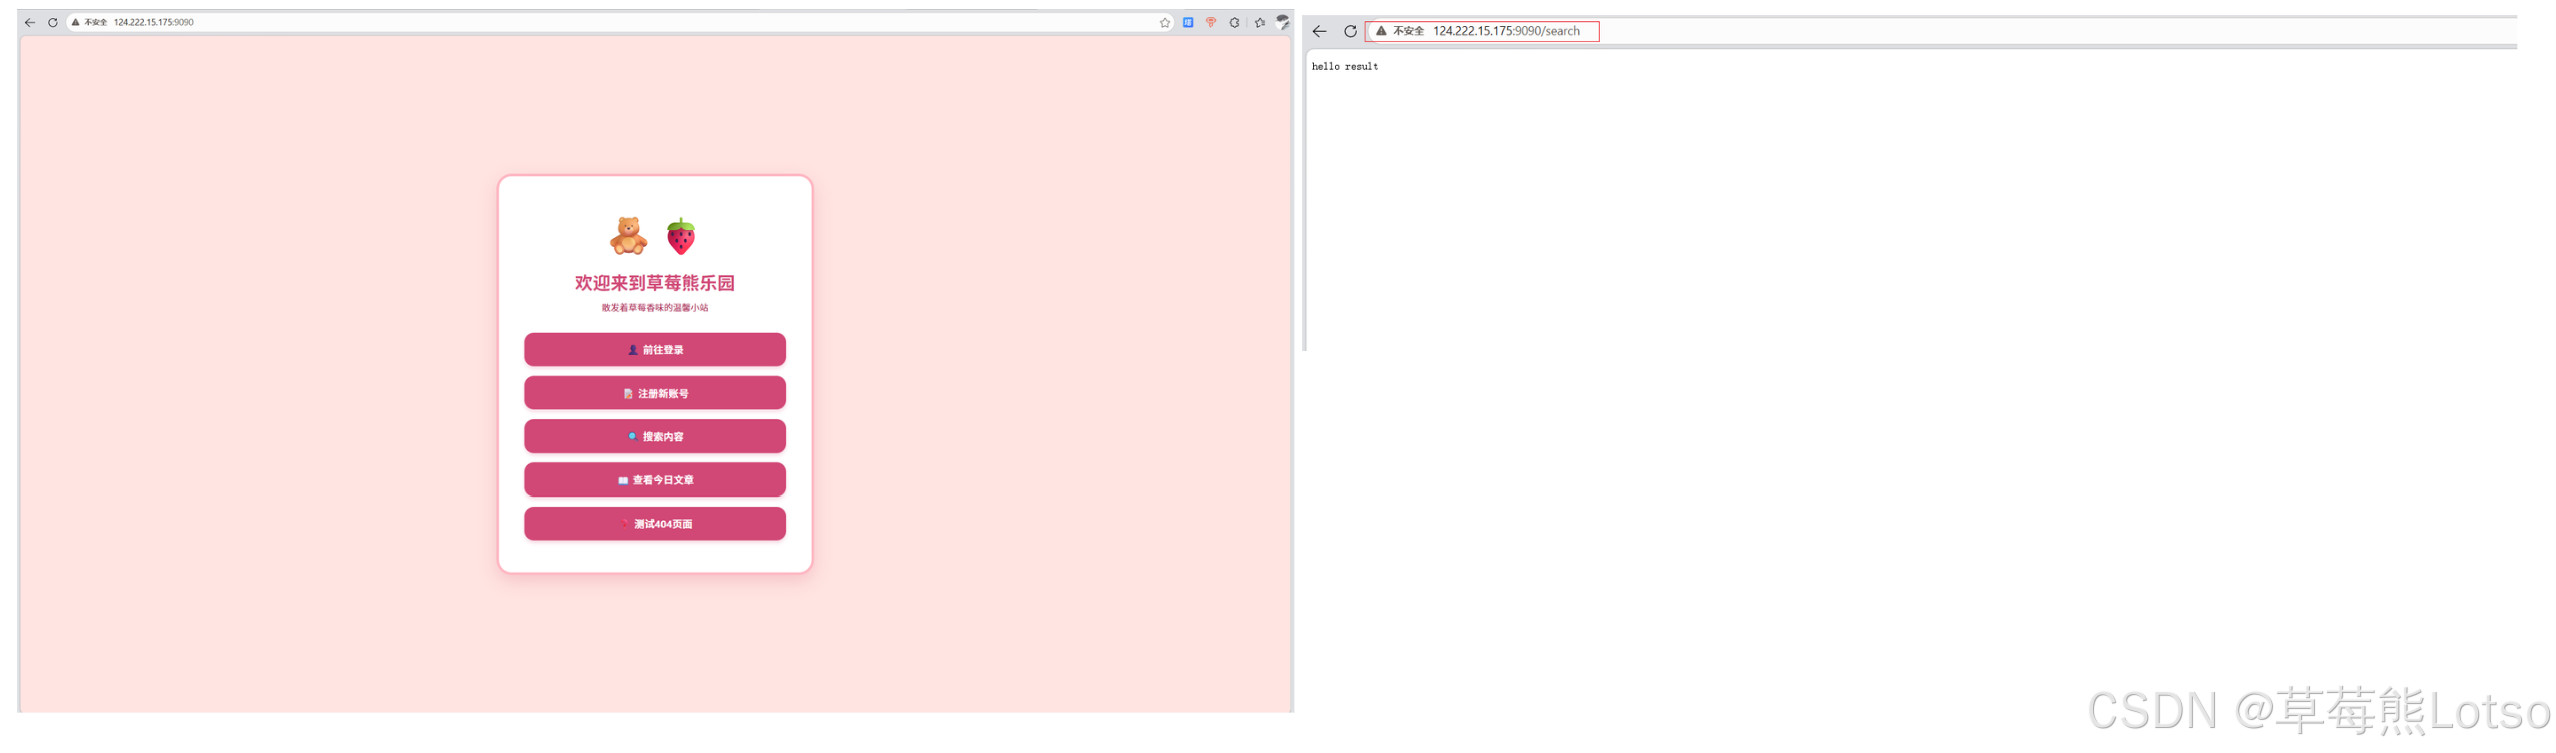
Task: Open the Extensions puzzle icon
Action: coord(1234,22)
